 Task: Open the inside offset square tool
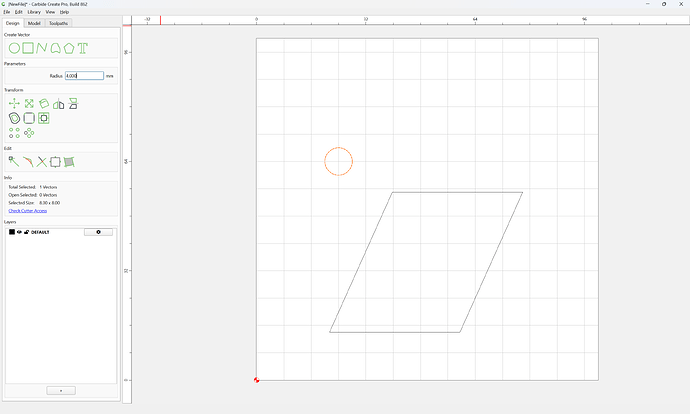tap(44, 118)
